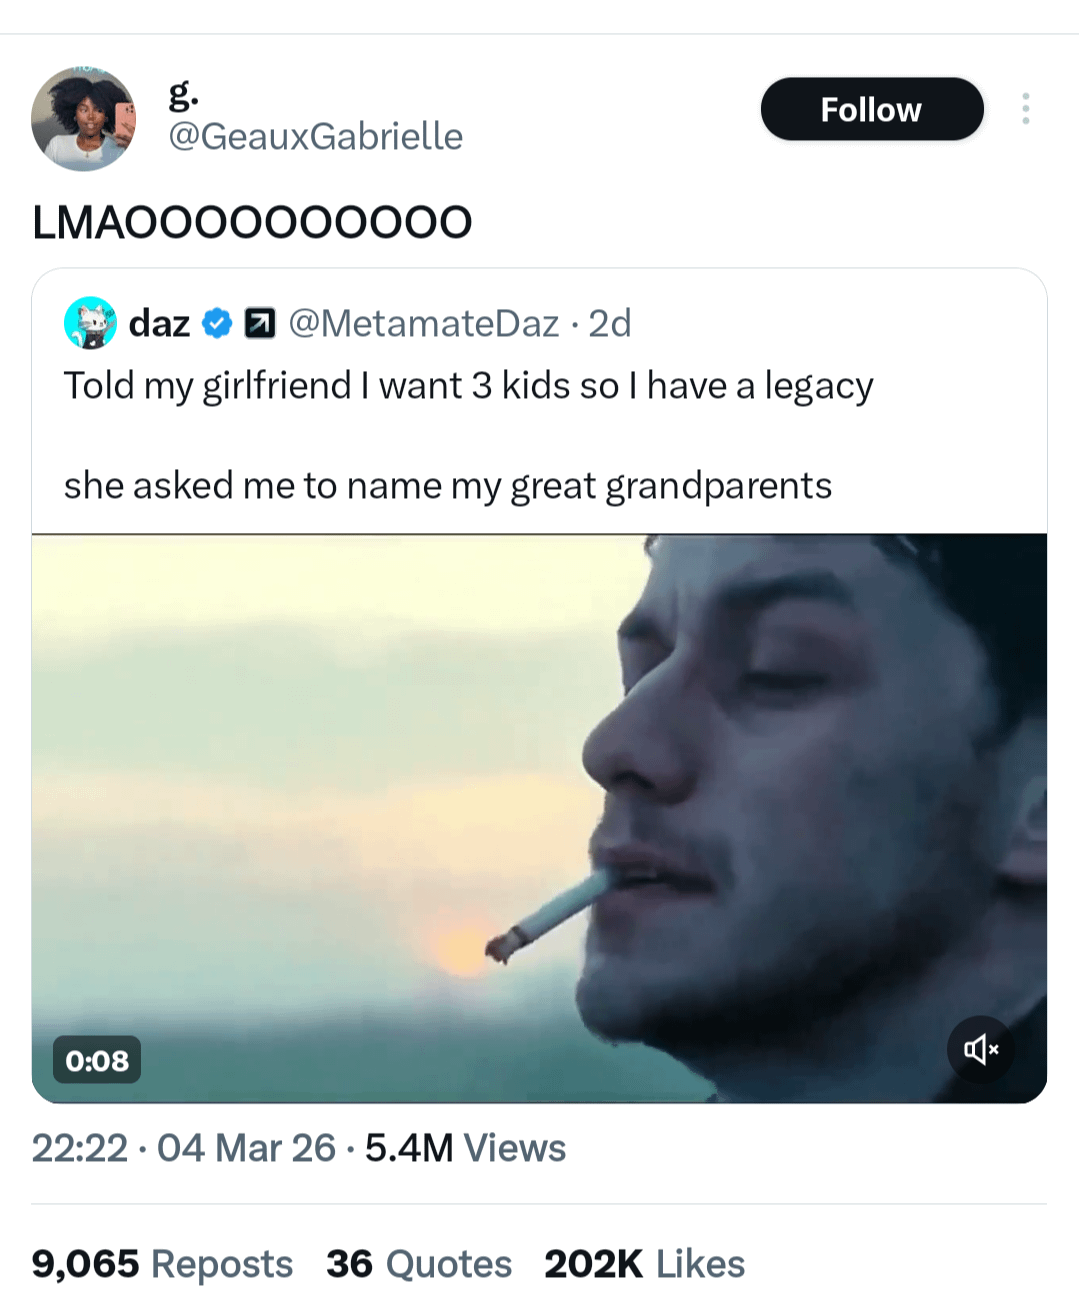
Task: Open the 36 Quotes list
Action: pos(418,1264)
